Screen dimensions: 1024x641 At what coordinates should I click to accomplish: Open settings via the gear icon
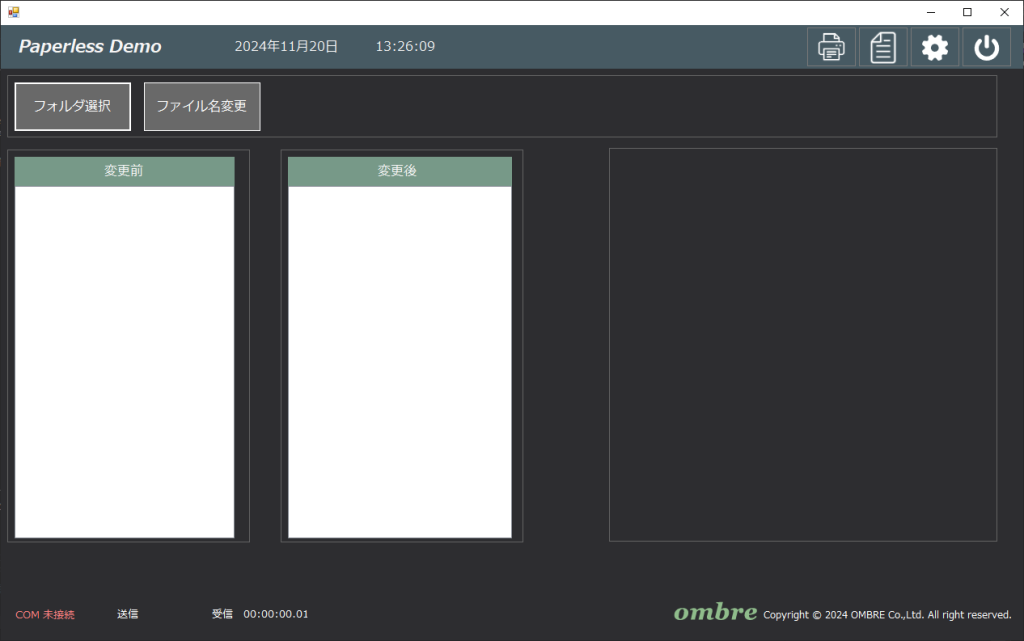935,47
